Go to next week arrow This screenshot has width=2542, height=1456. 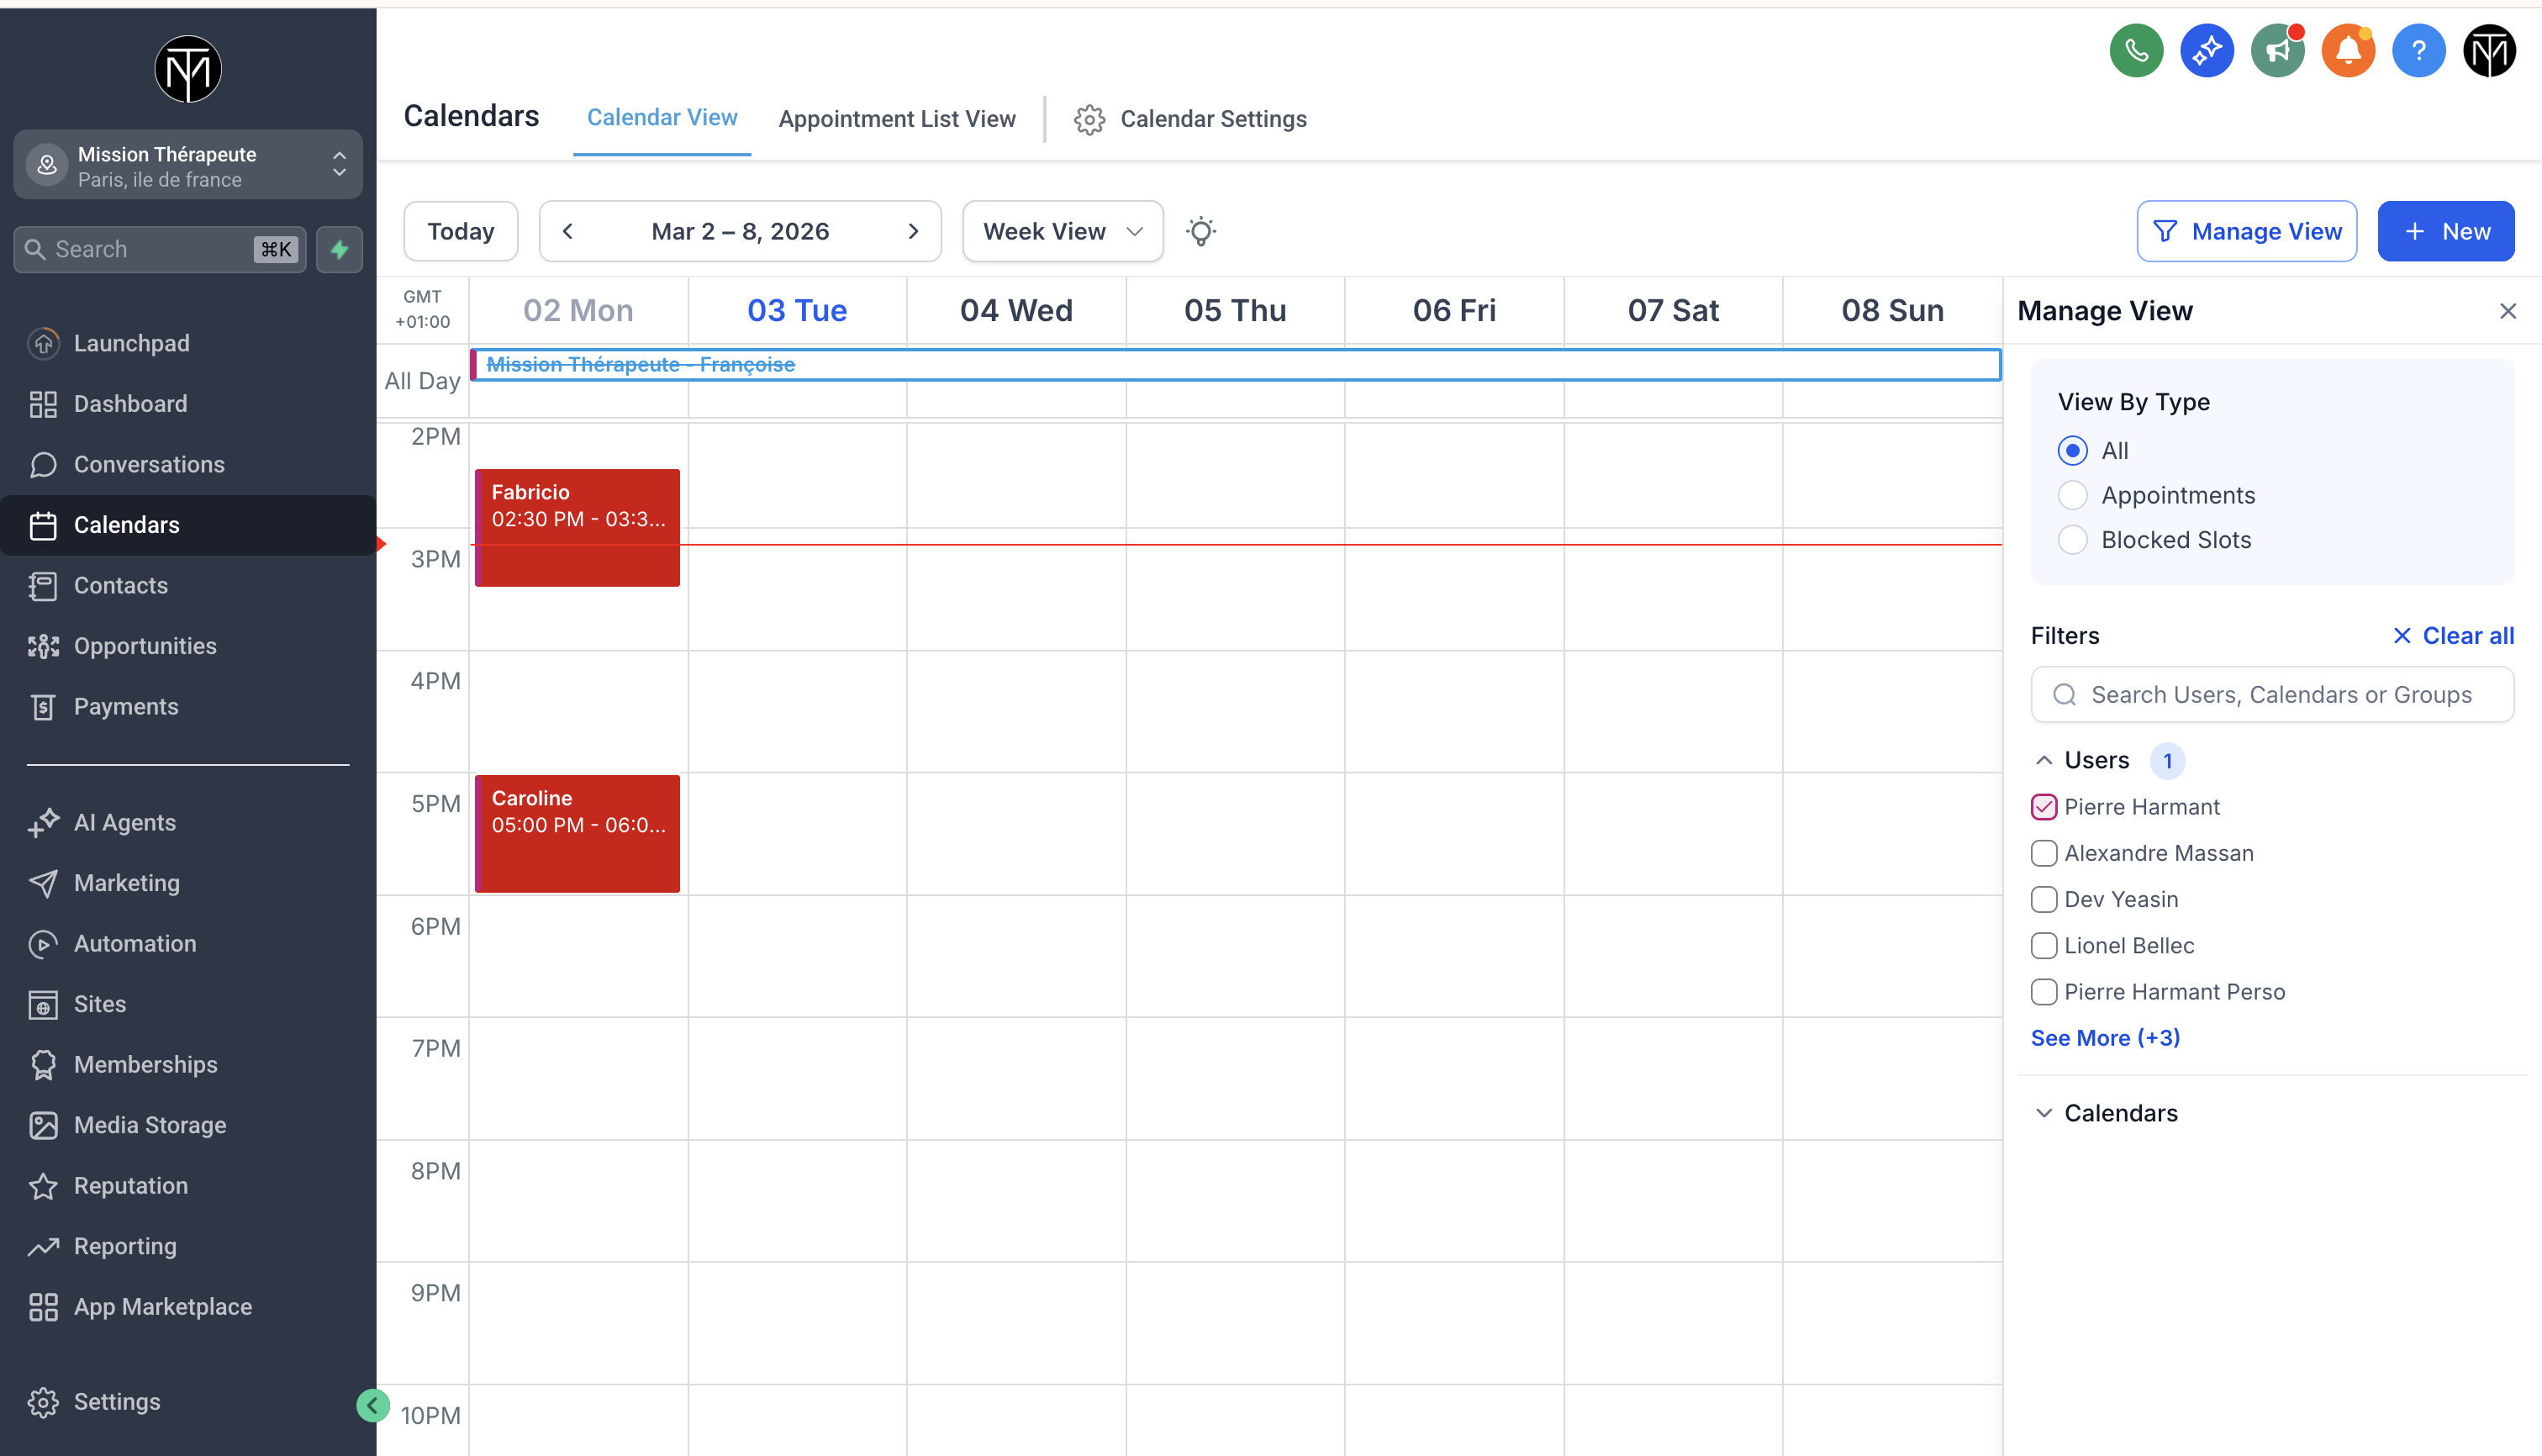click(x=913, y=231)
